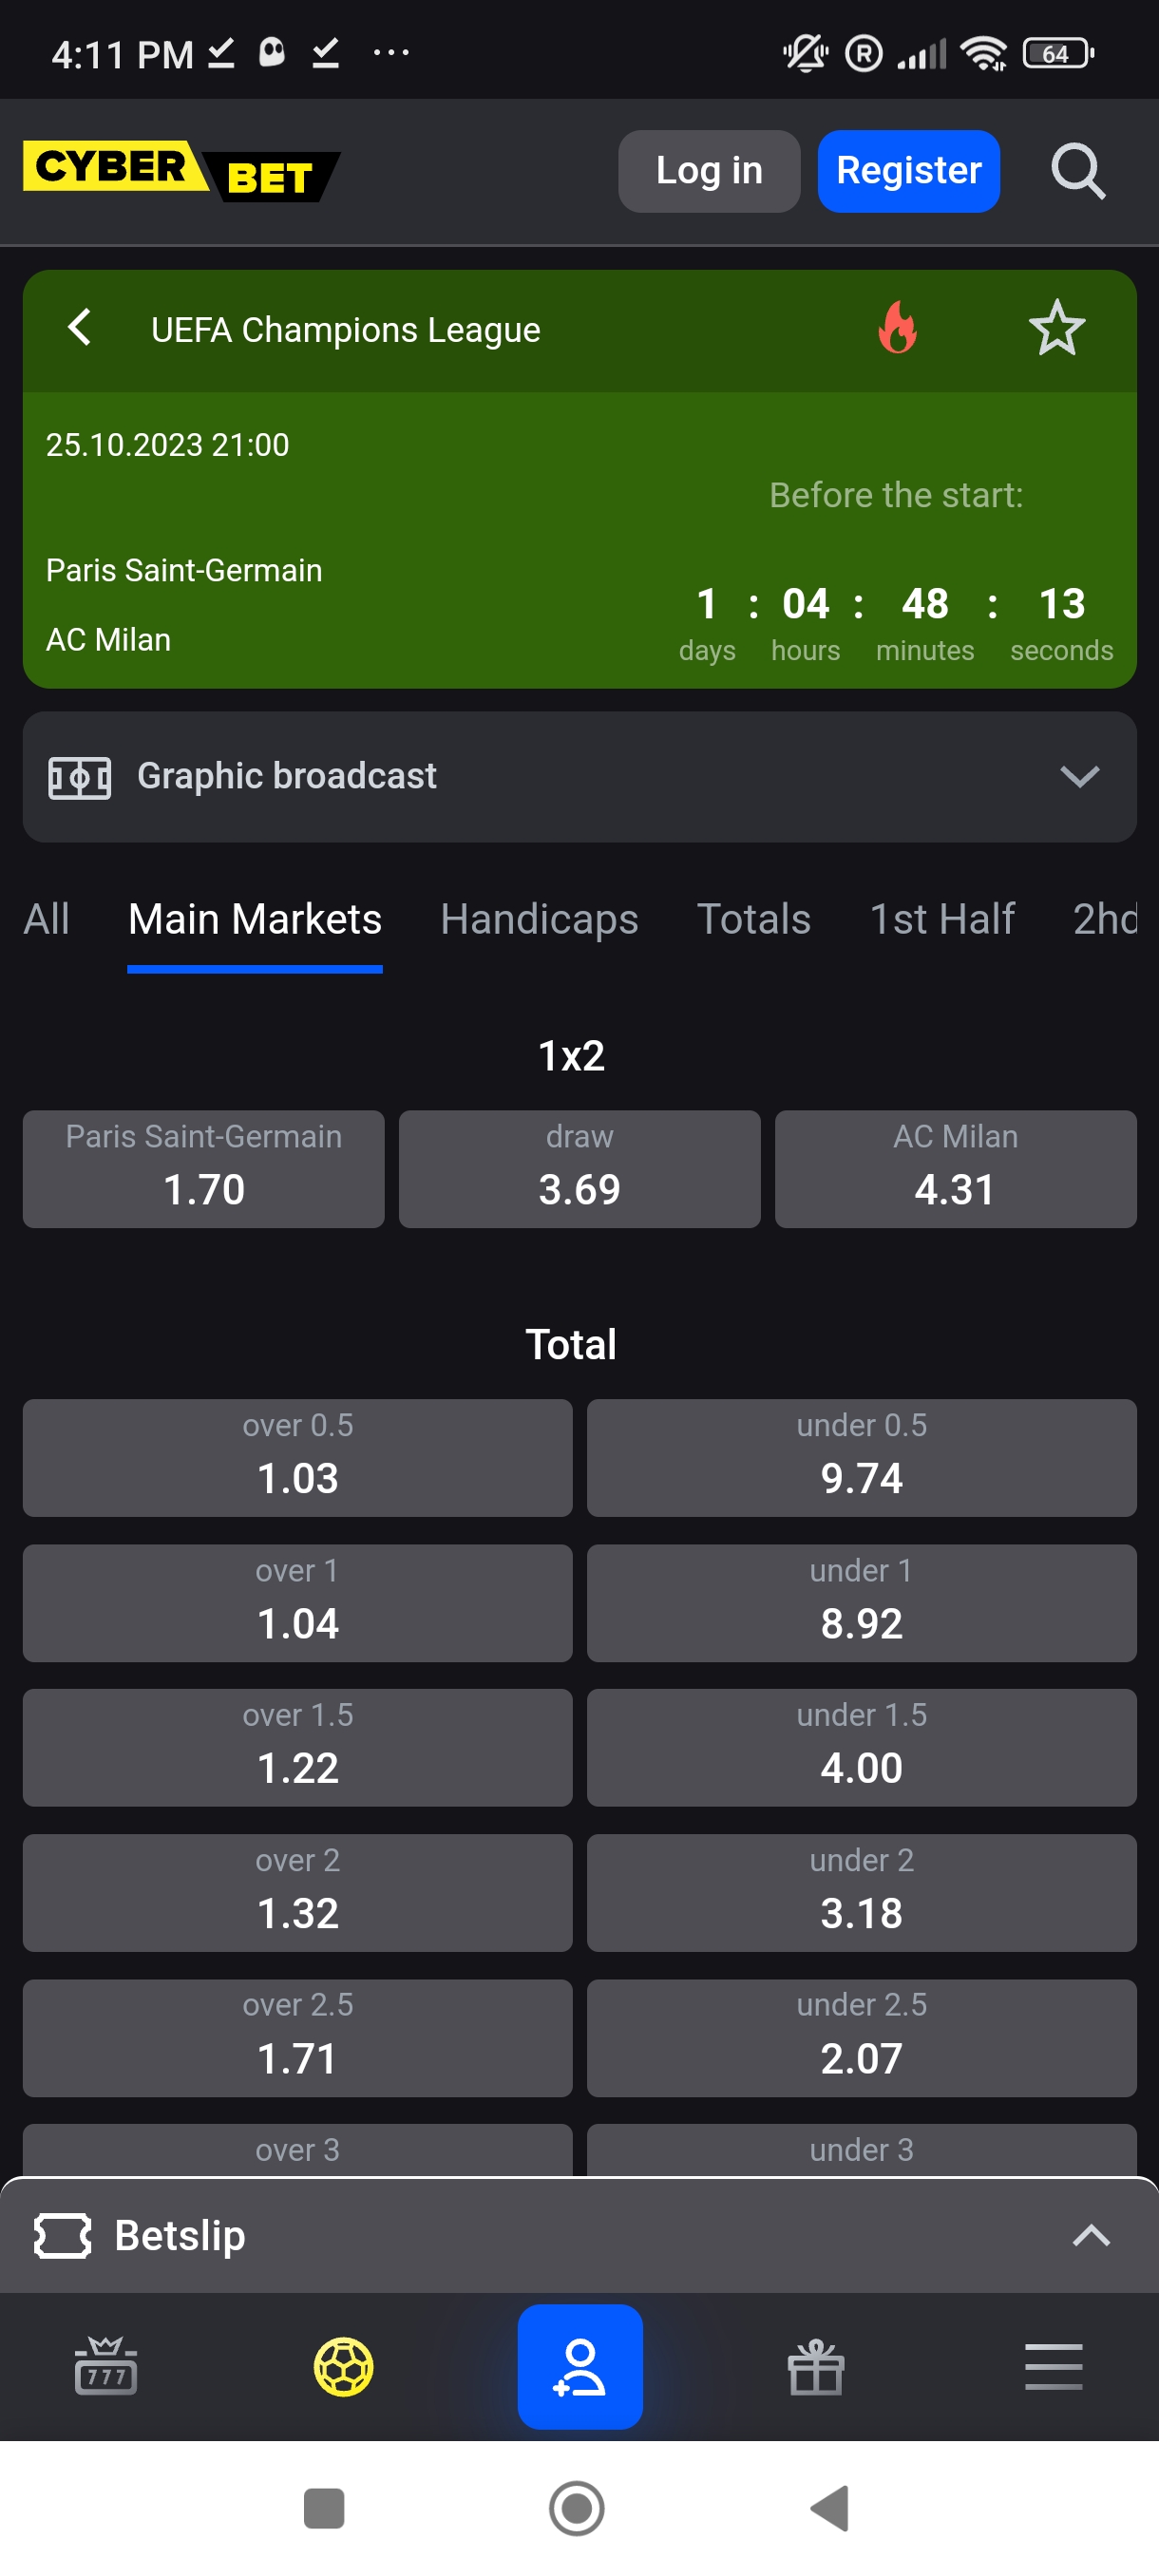The image size is (1159, 2576).
Task: Select draw odds 3.69
Action: click(x=579, y=1168)
